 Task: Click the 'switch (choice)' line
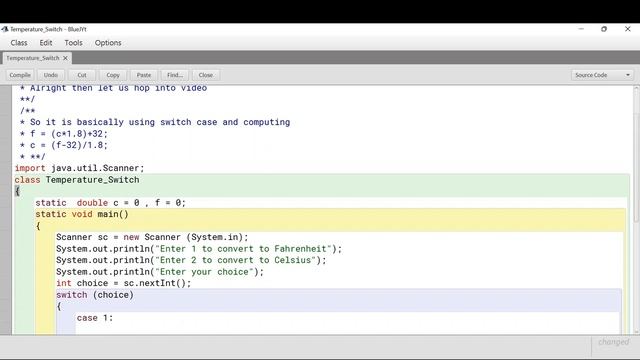click(95, 295)
